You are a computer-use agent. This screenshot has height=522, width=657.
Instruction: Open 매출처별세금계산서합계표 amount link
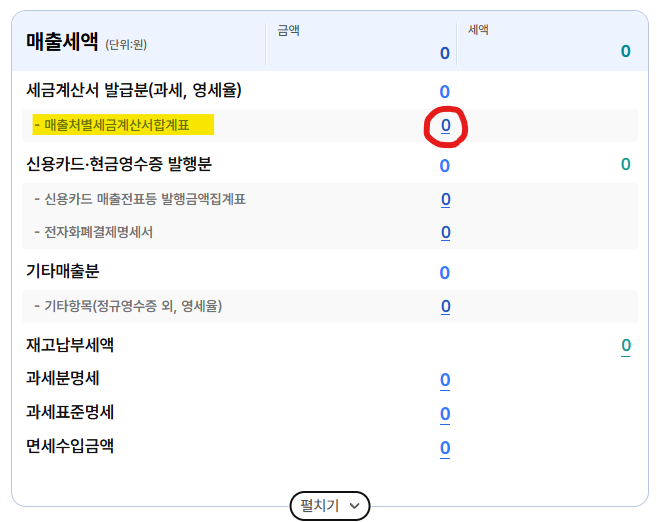click(x=445, y=125)
